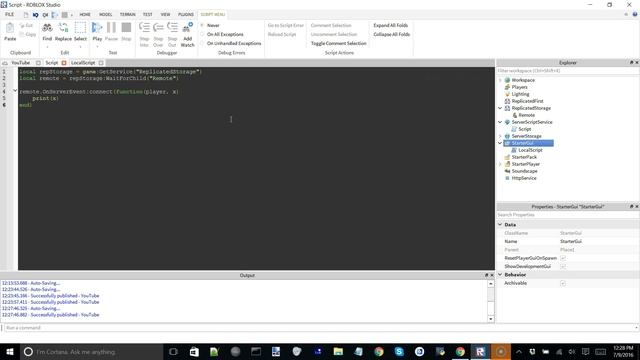
Task: Click Reload Script
Action: (x=282, y=34)
